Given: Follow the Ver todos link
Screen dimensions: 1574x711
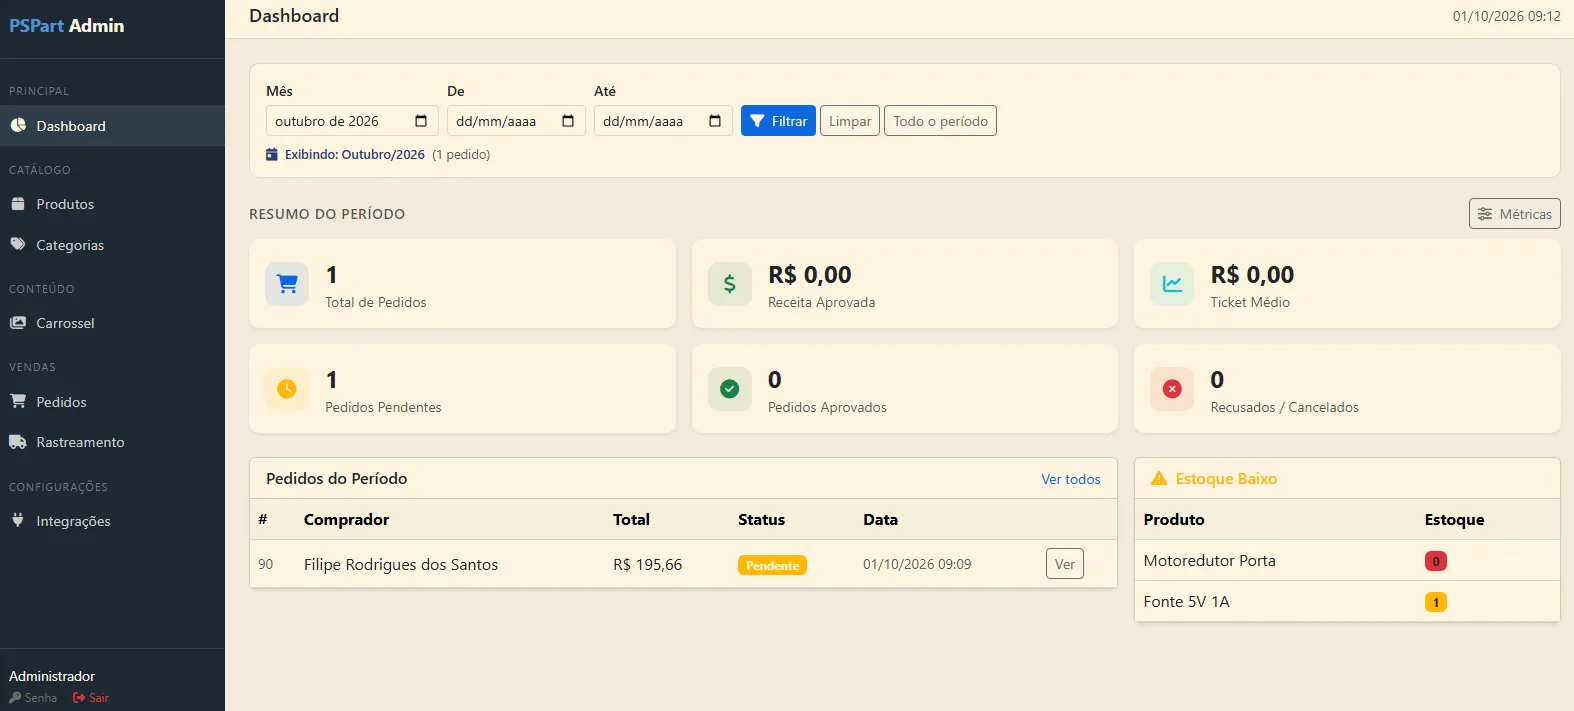Looking at the screenshot, I should point(1070,479).
